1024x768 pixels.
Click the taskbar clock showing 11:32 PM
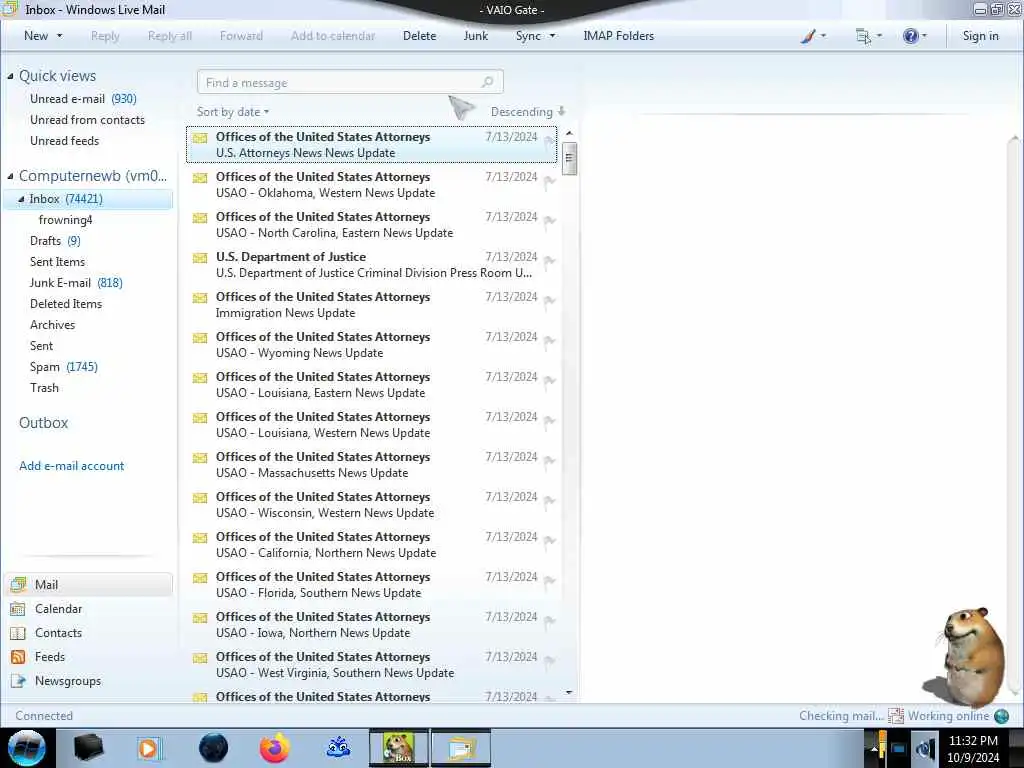click(x=973, y=749)
